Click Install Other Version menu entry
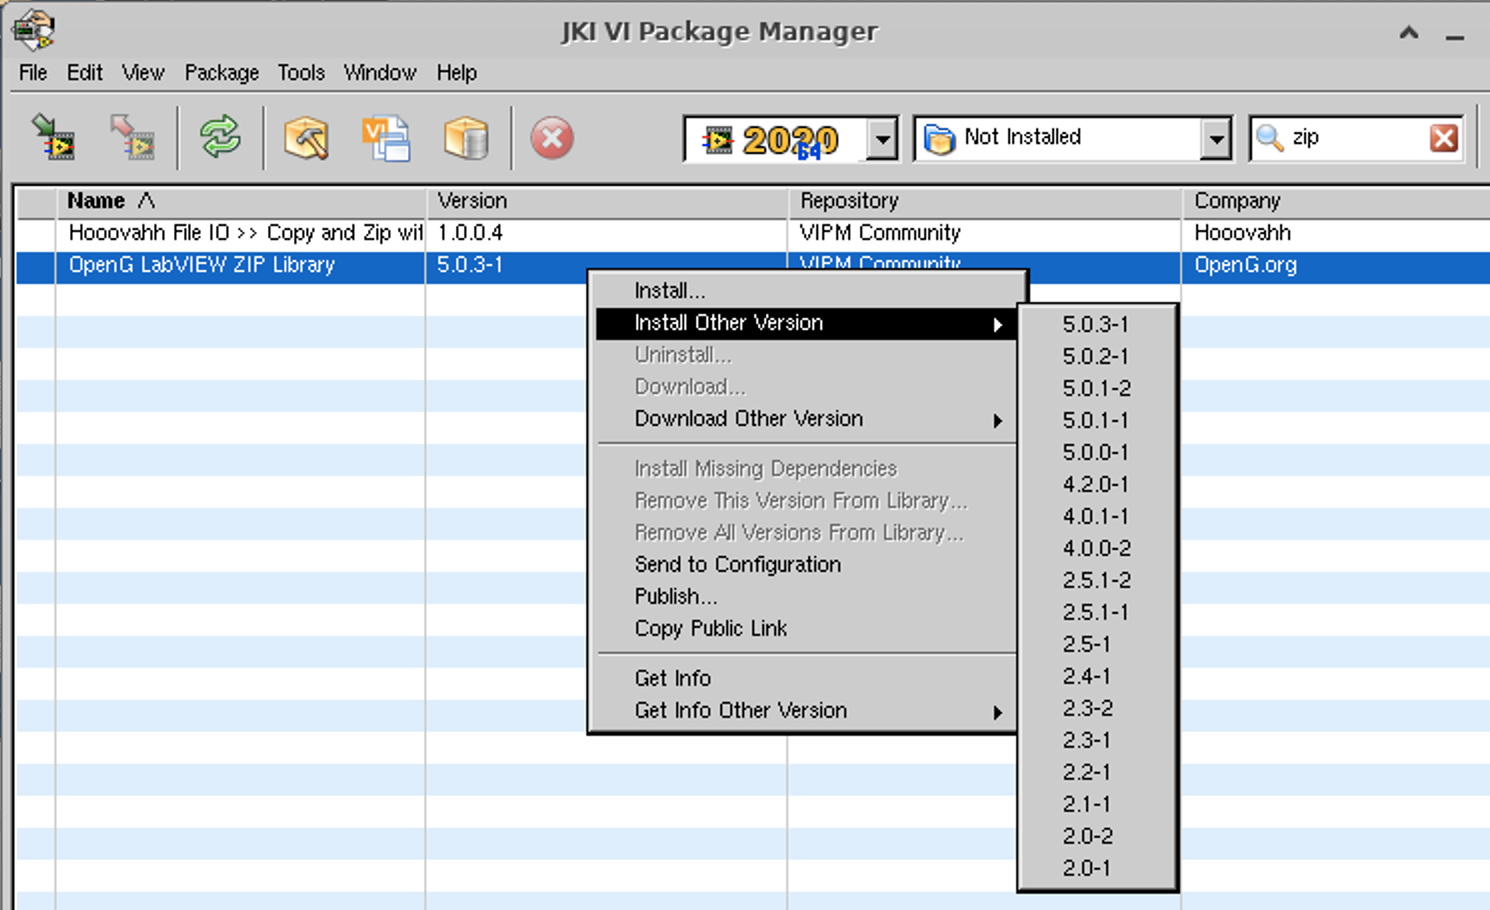The height and width of the screenshot is (910, 1490). pyautogui.click(x=806, y=323)
